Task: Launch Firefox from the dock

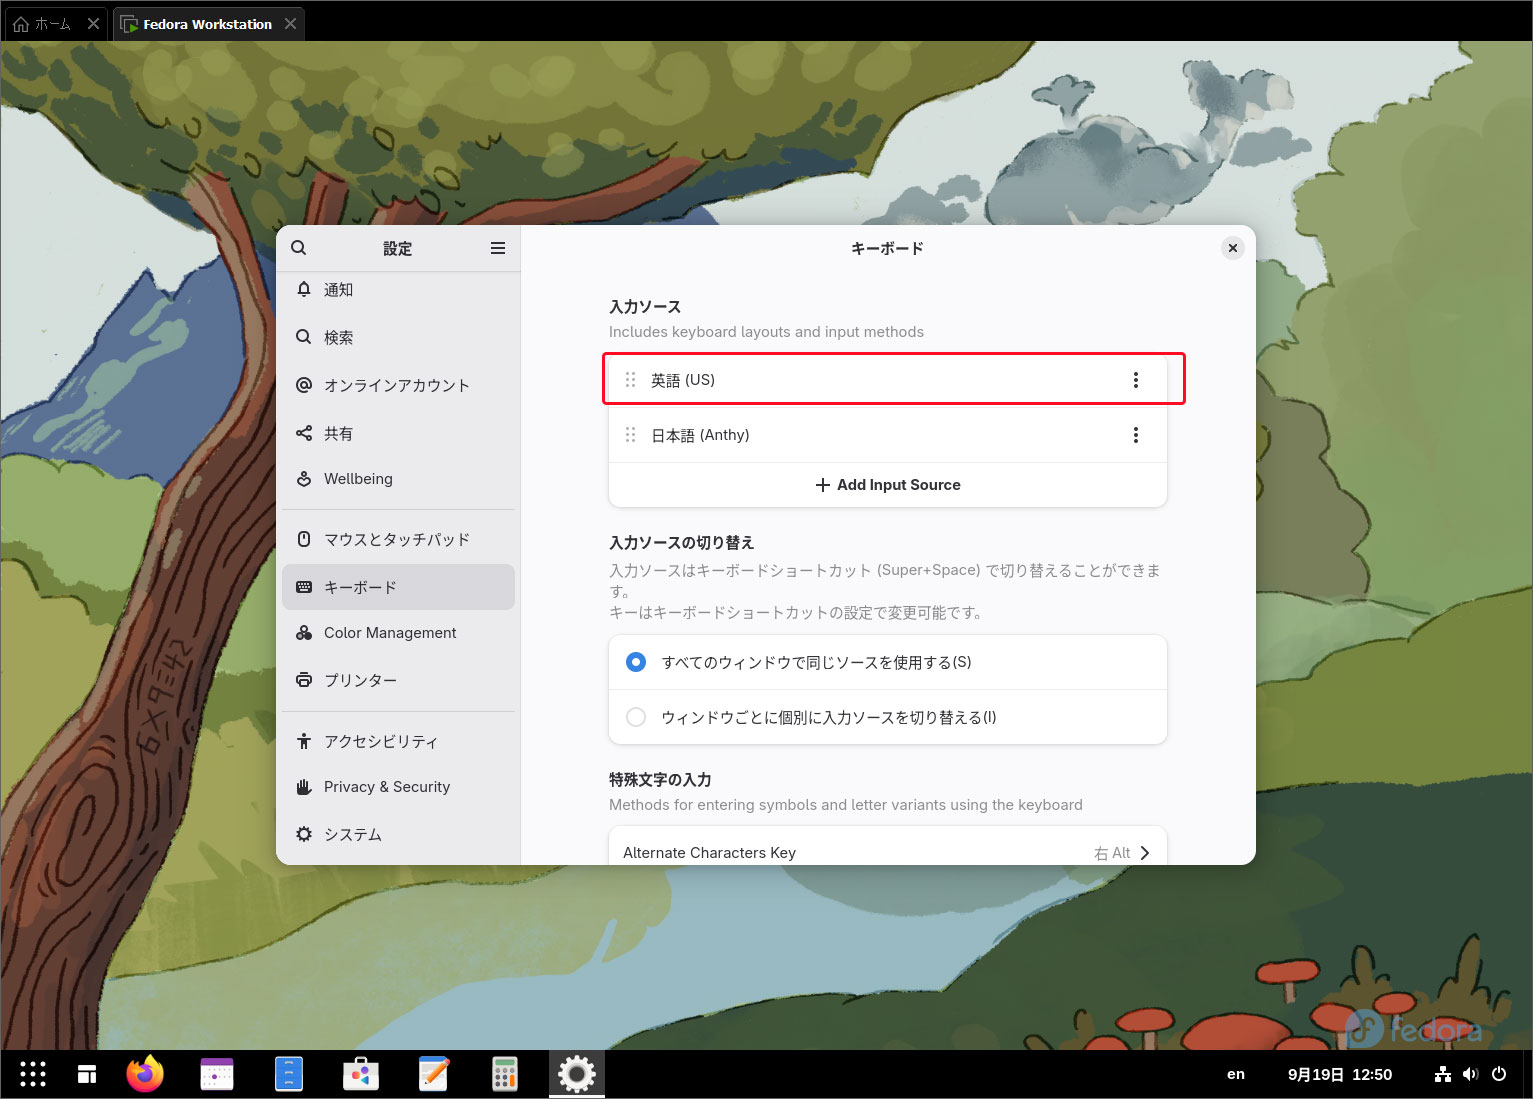Action: 145,1074
